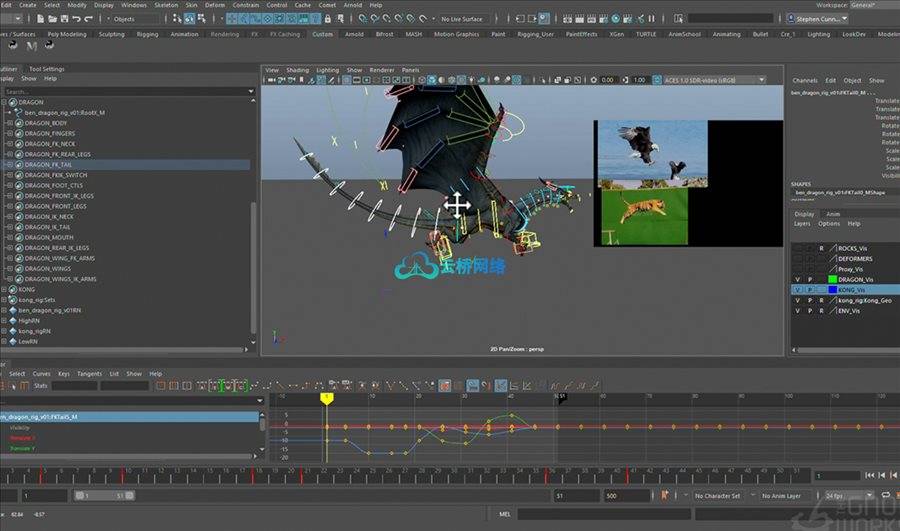Toggle wireframe shading icon in viewport toolbar
The width and height of the screenshot is (900, 531).
(422, 80)
